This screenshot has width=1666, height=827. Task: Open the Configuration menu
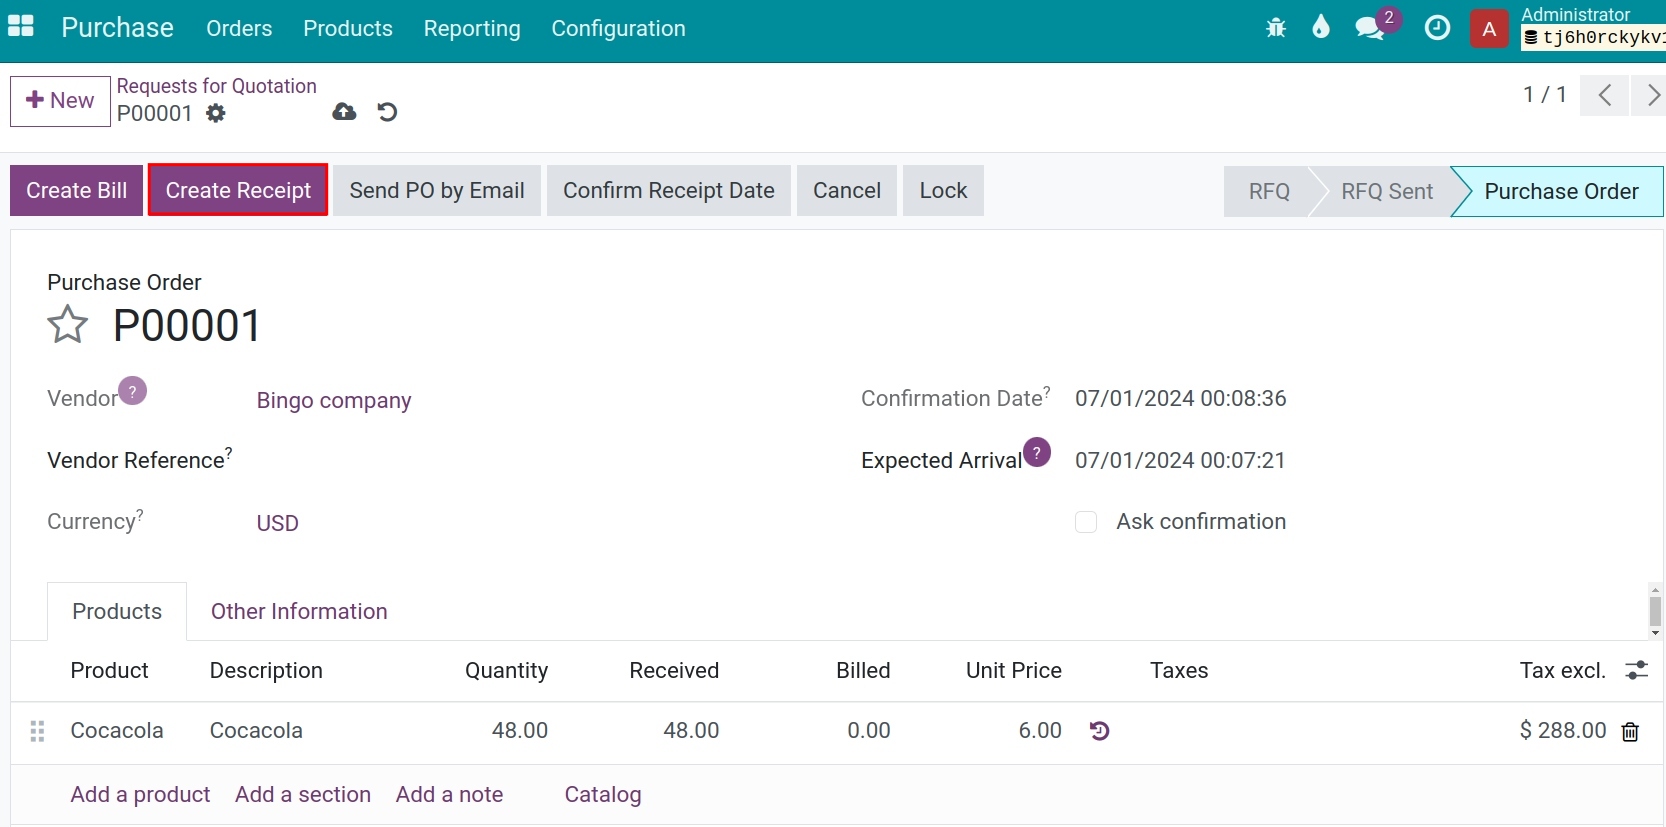618,28
